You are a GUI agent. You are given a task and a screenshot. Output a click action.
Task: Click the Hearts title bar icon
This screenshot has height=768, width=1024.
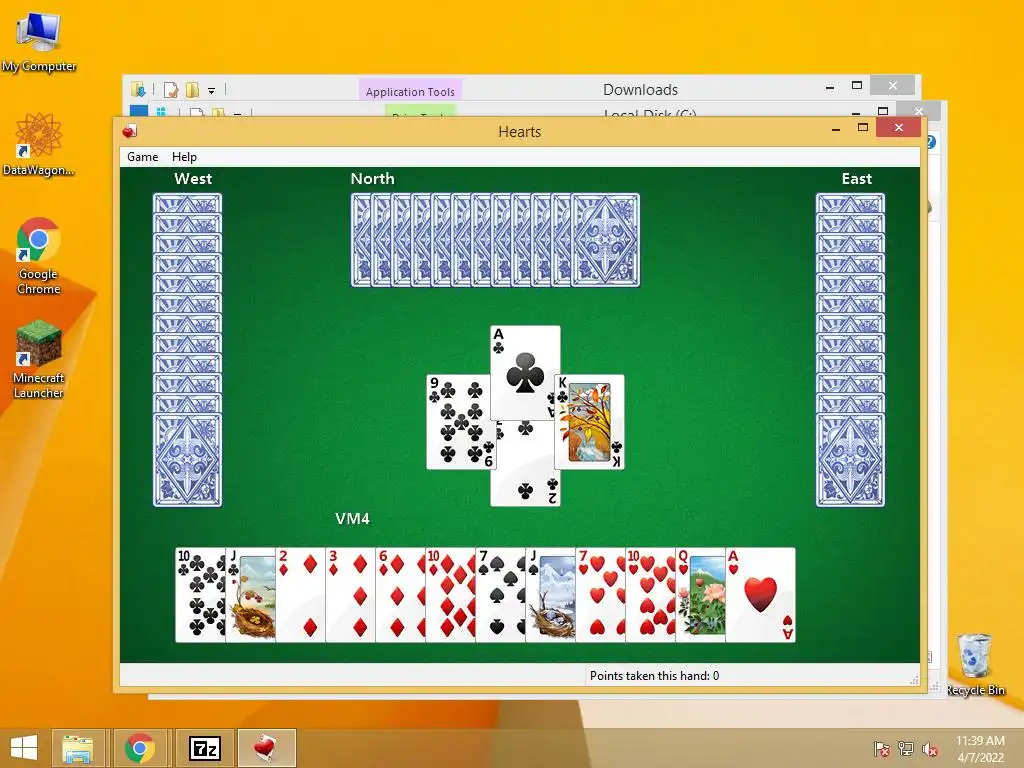click(130, 131)
